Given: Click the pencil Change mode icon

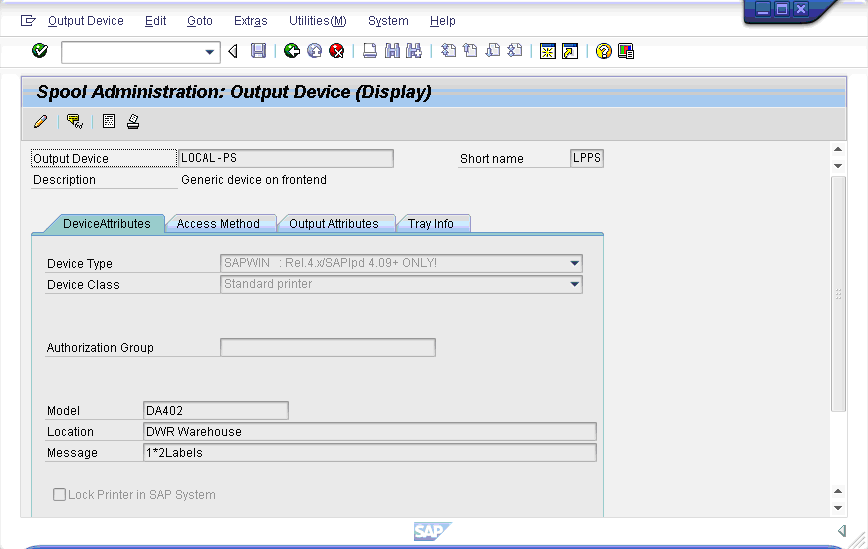Looking at the screenshot, I should 40,122.
